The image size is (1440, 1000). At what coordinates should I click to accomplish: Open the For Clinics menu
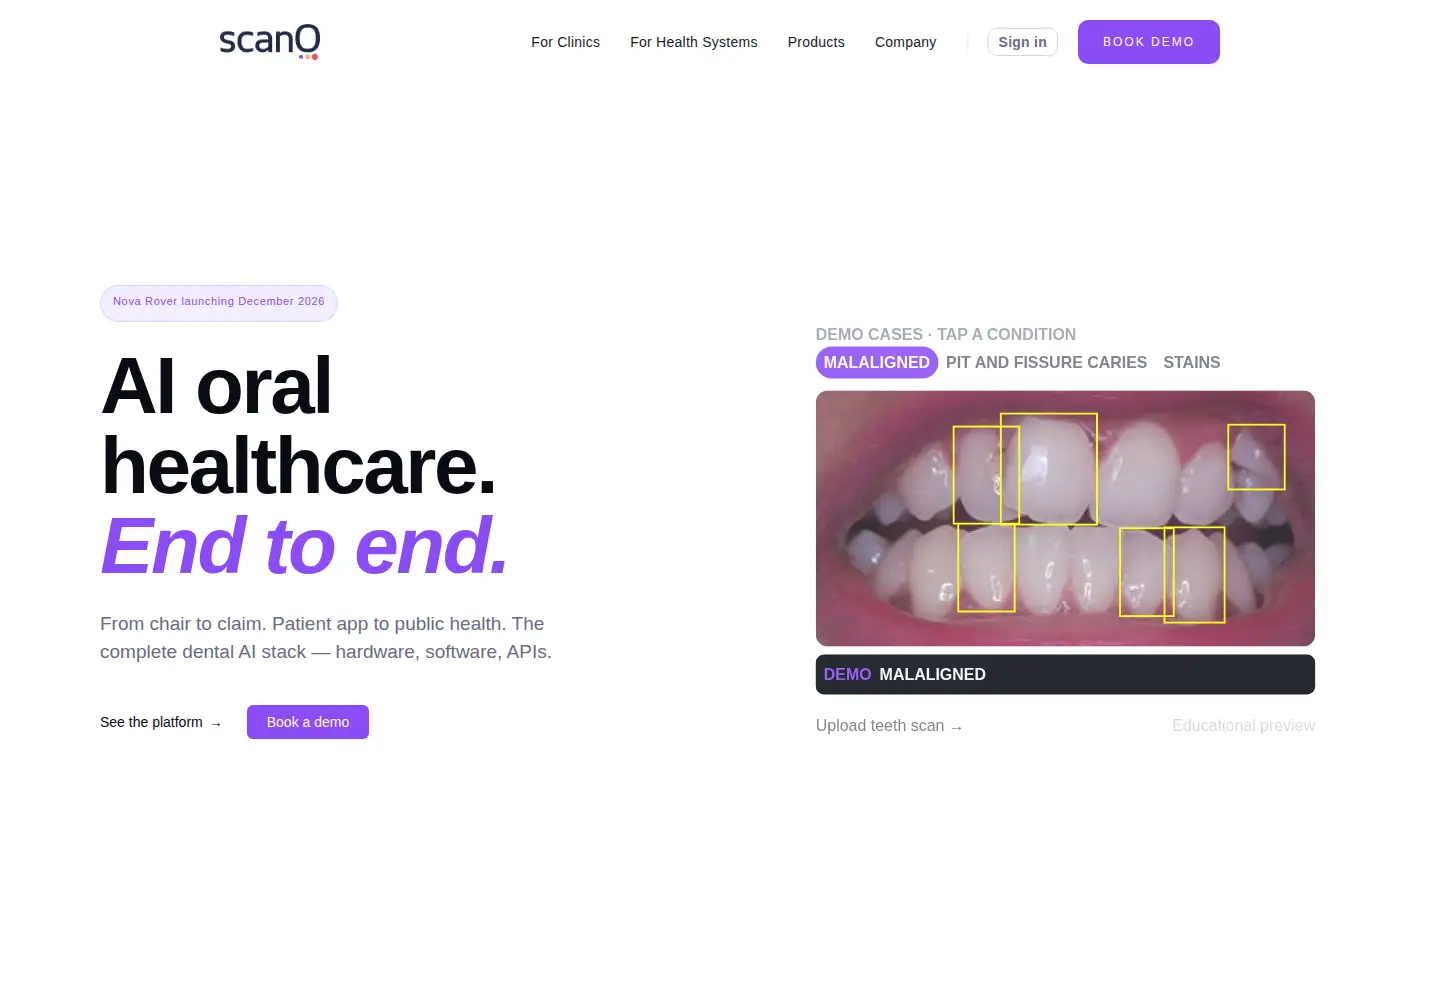(x=565, y=42)
